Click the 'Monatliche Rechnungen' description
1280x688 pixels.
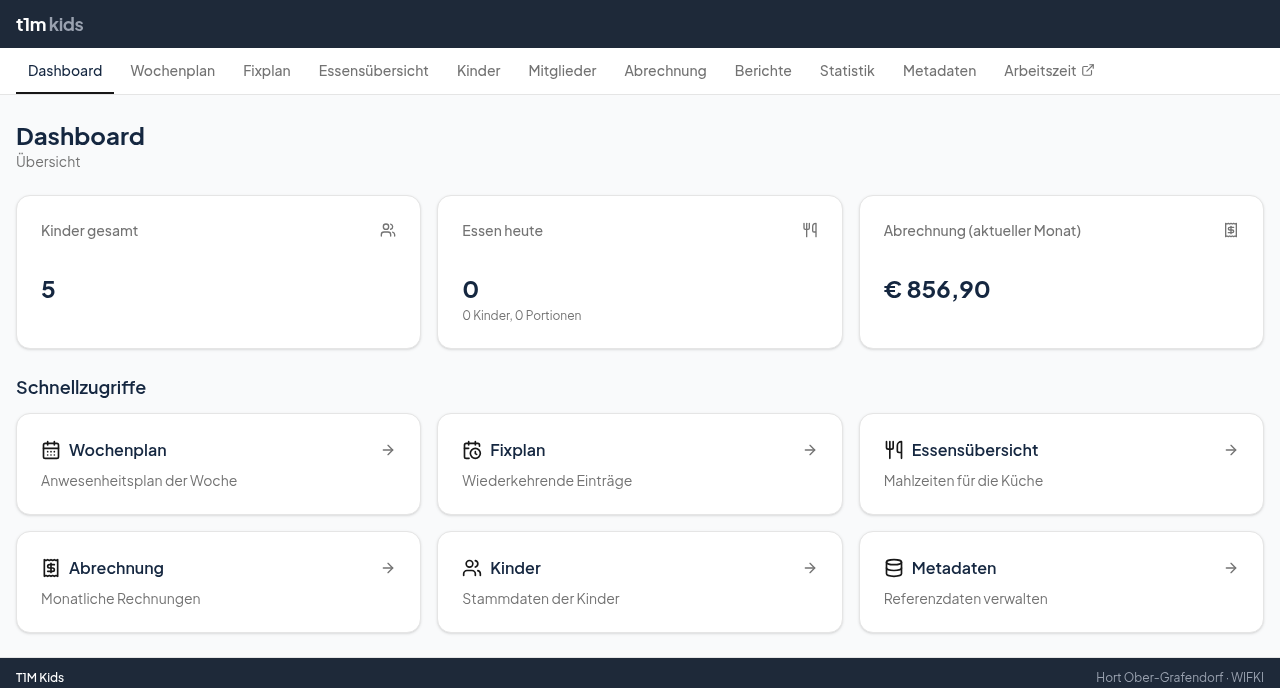pos(120,599)
